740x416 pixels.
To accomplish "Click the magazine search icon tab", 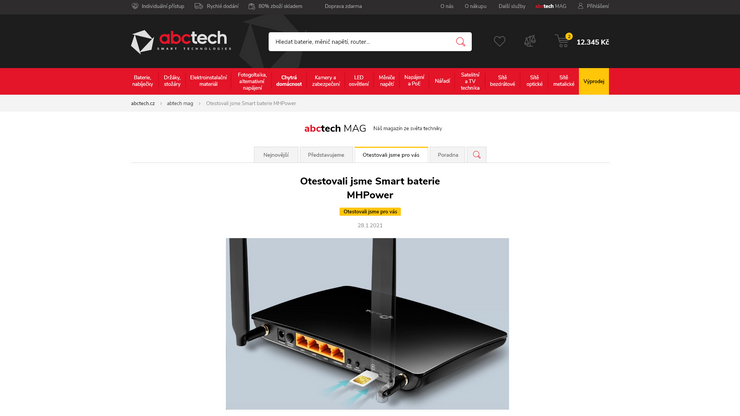I will (x=477, y=155).
